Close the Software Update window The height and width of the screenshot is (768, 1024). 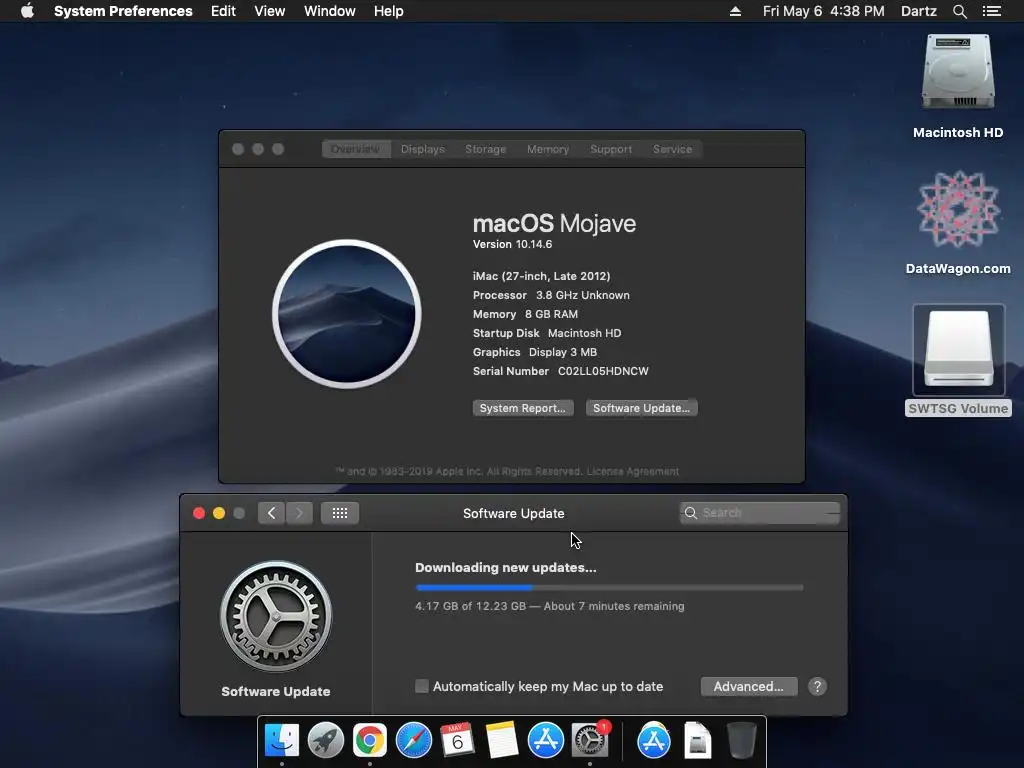click(199, 513)
